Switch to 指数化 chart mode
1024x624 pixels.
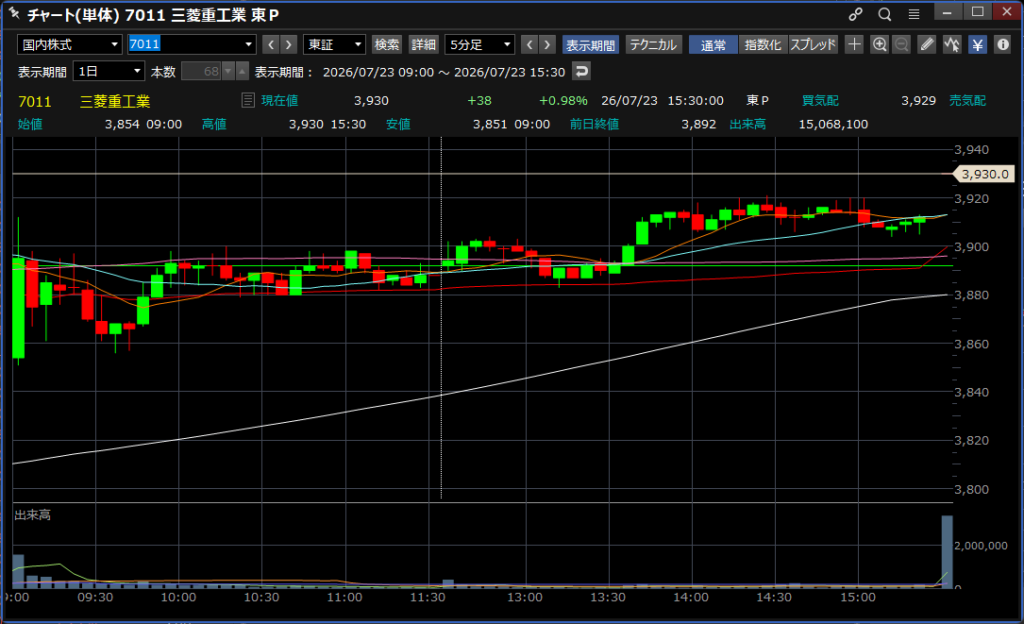[x=763, y=44]
